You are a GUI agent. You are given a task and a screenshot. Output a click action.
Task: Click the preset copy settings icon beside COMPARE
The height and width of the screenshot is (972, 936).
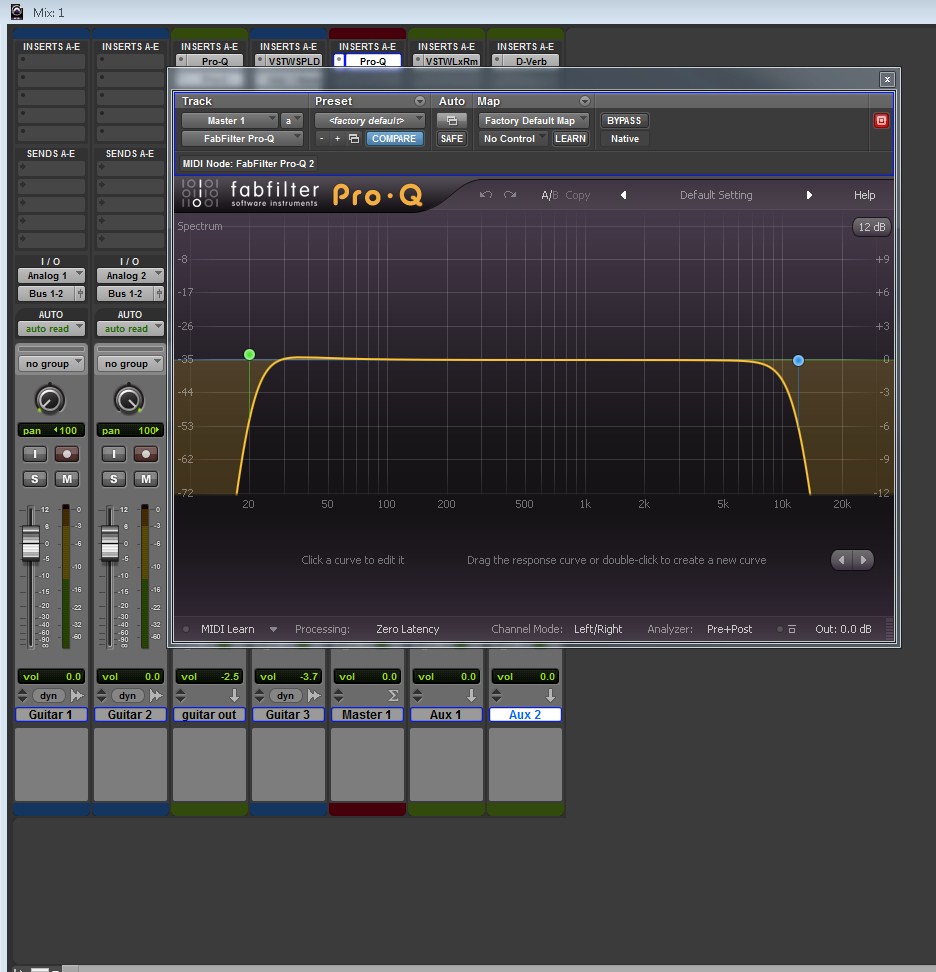[354, 139]
